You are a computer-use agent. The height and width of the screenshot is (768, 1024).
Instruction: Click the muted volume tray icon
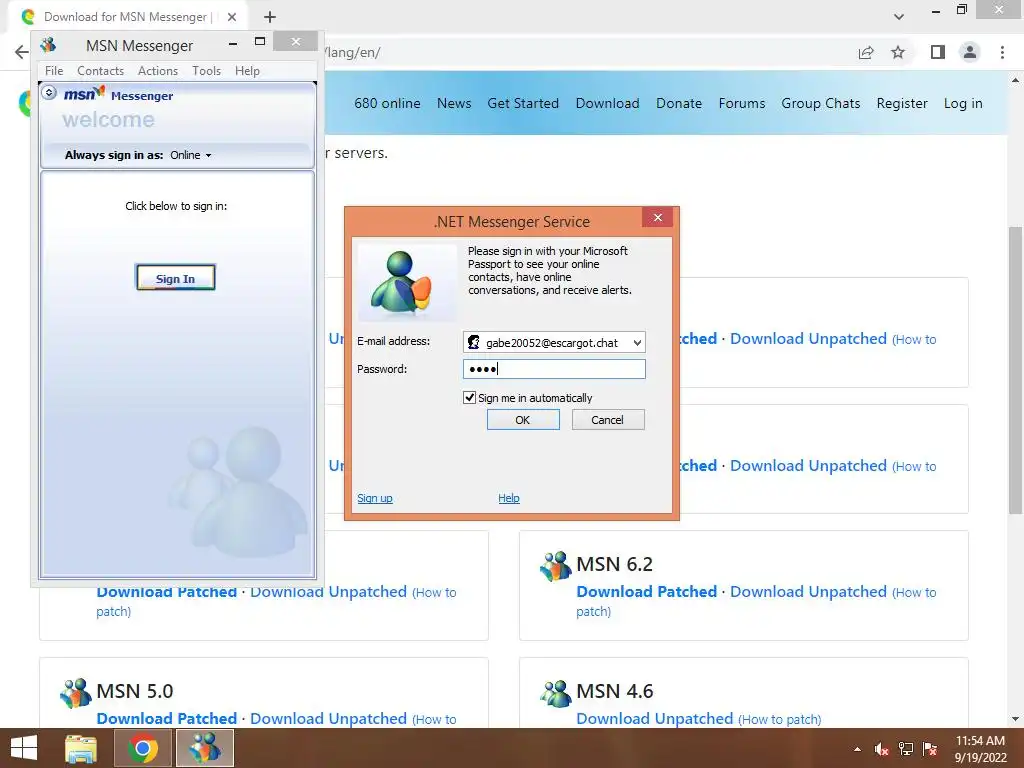coord(881,749)
